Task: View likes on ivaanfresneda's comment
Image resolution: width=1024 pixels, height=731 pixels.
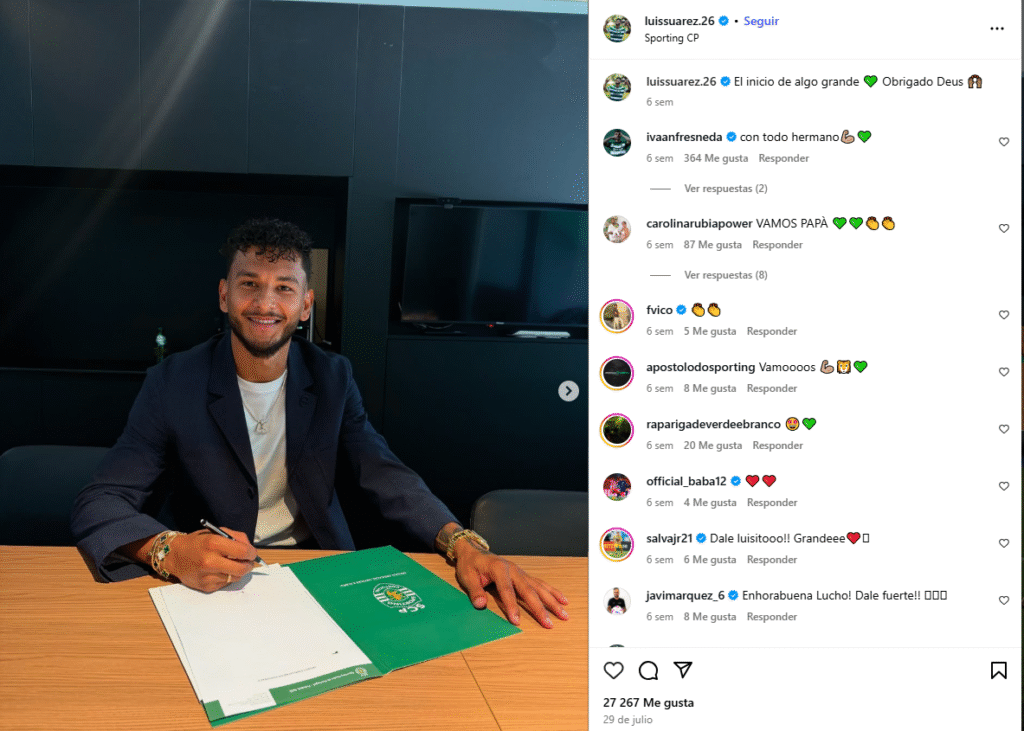Action: (716, 158)
